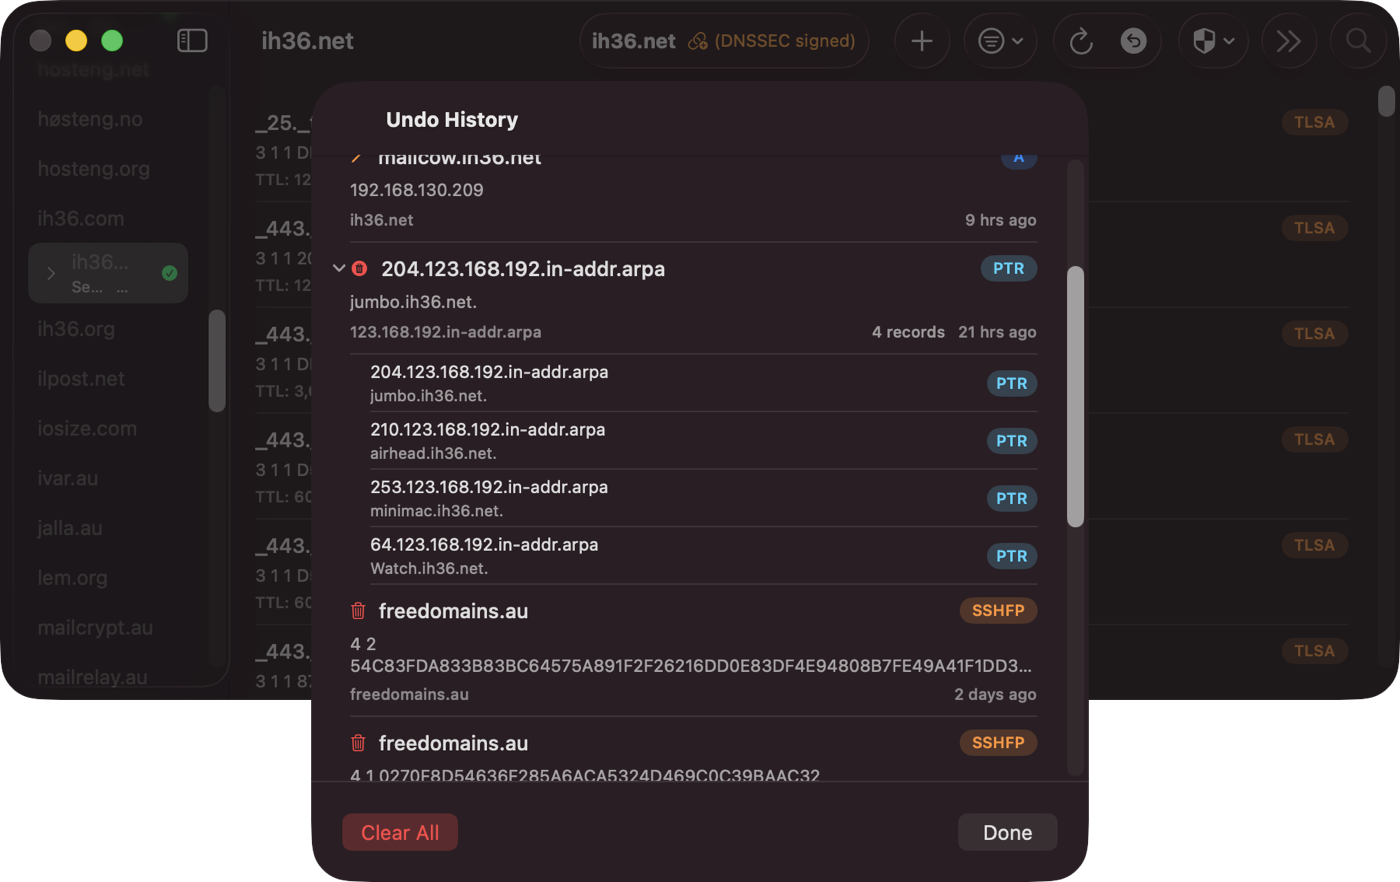Open the search icon in the toolbar

tap(1357, 41)
